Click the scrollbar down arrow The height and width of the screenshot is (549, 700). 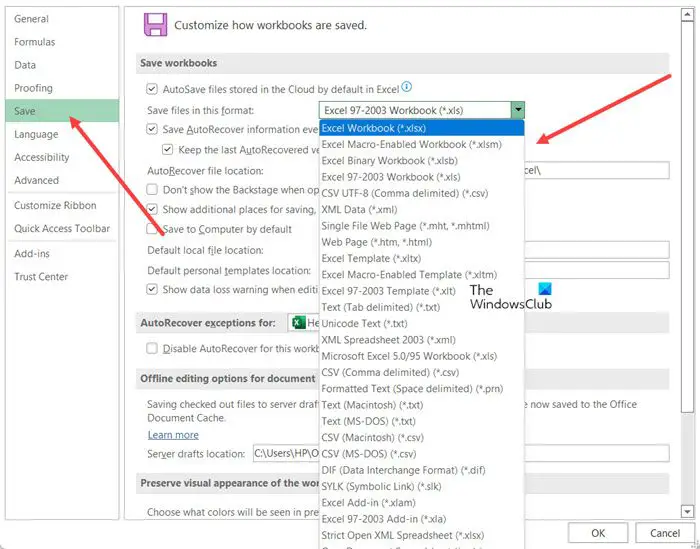point(687,511)
